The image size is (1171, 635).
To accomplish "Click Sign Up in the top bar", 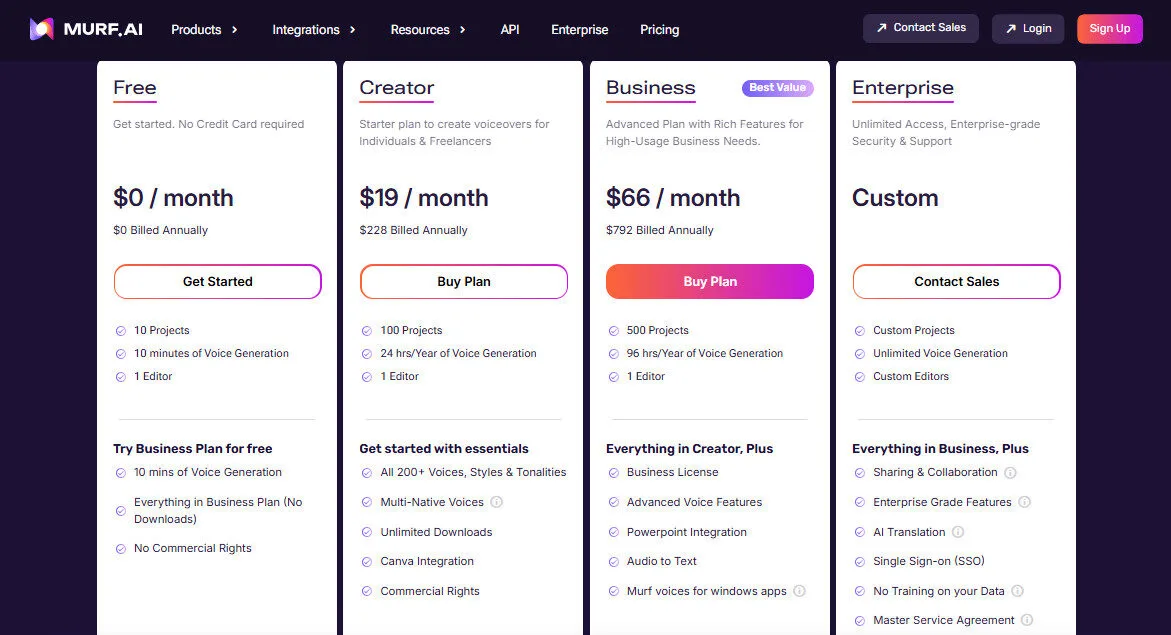I will point(1110,28).
